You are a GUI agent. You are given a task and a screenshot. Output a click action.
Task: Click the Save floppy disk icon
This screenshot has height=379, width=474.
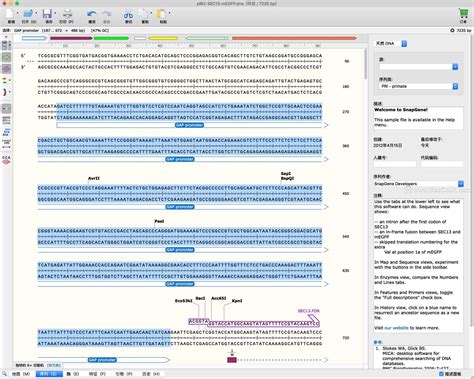[x=47, y=14]
